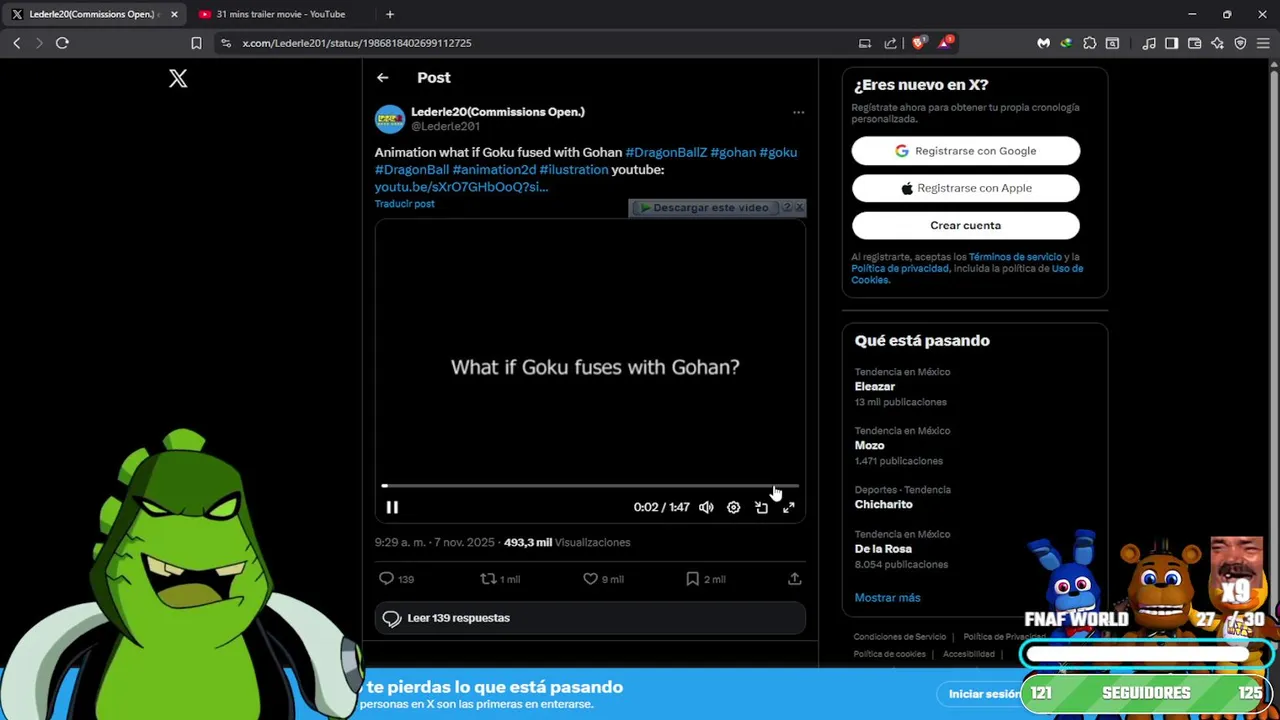Open the Brave VPN shield icon
Screen dimensions: 1280x720
tap(1240, 43)
